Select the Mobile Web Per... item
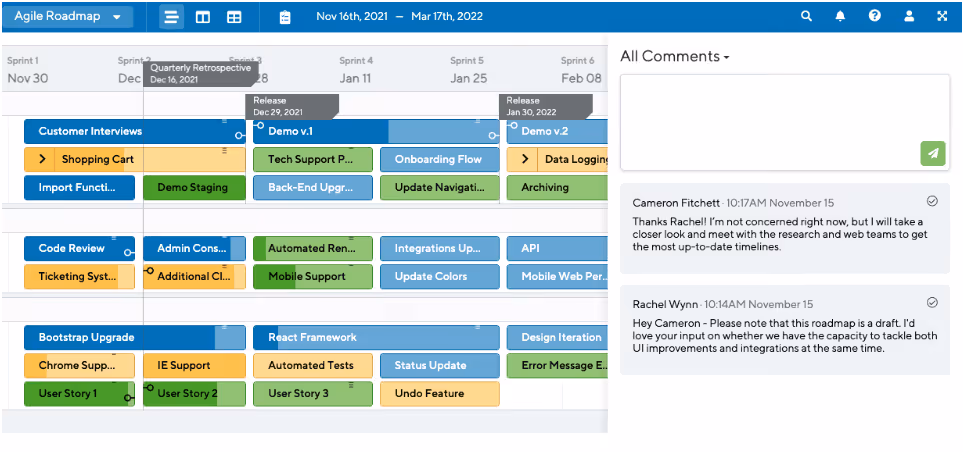Screen dimensions: 963x452 click(557, 276)
